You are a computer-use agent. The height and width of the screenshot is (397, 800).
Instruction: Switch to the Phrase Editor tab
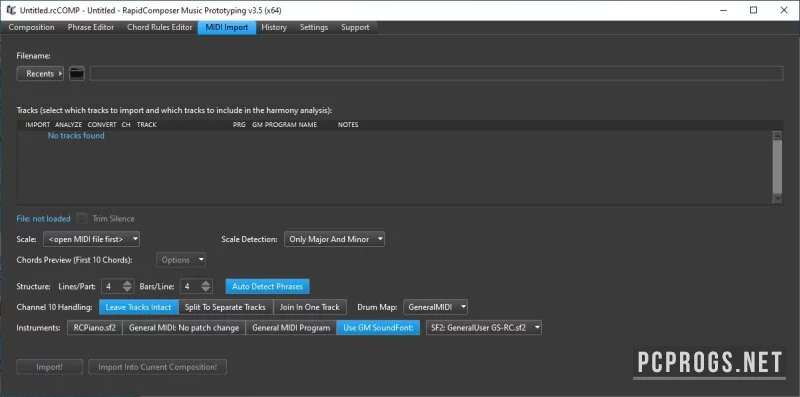pyautogui.click(x=91, y=28)
